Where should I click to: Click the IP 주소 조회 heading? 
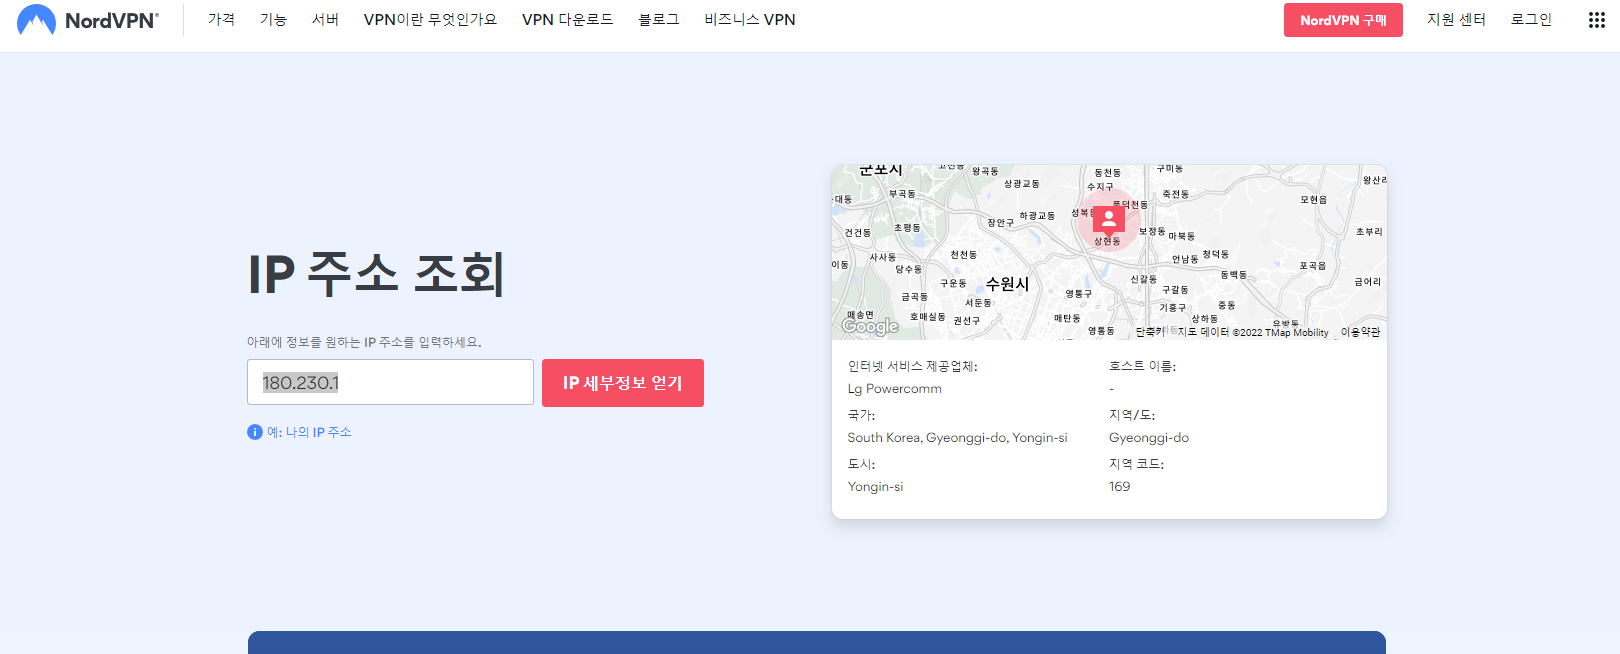coord(376,274)
